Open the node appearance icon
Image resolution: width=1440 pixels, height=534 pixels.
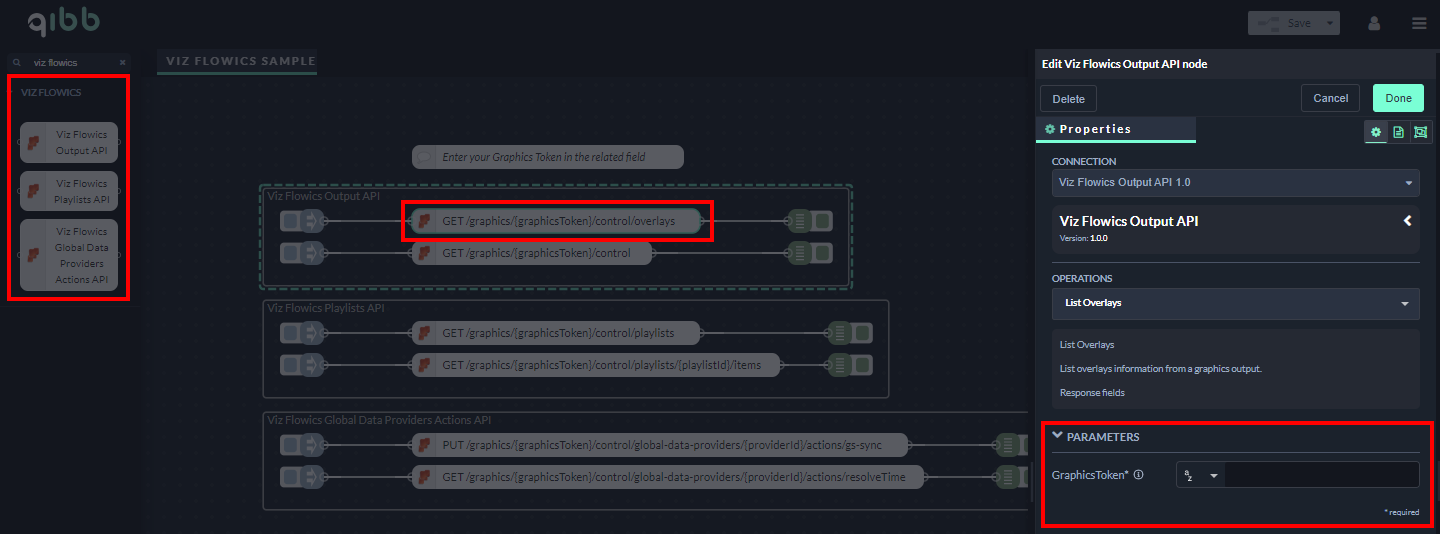tap(1420, 132)
